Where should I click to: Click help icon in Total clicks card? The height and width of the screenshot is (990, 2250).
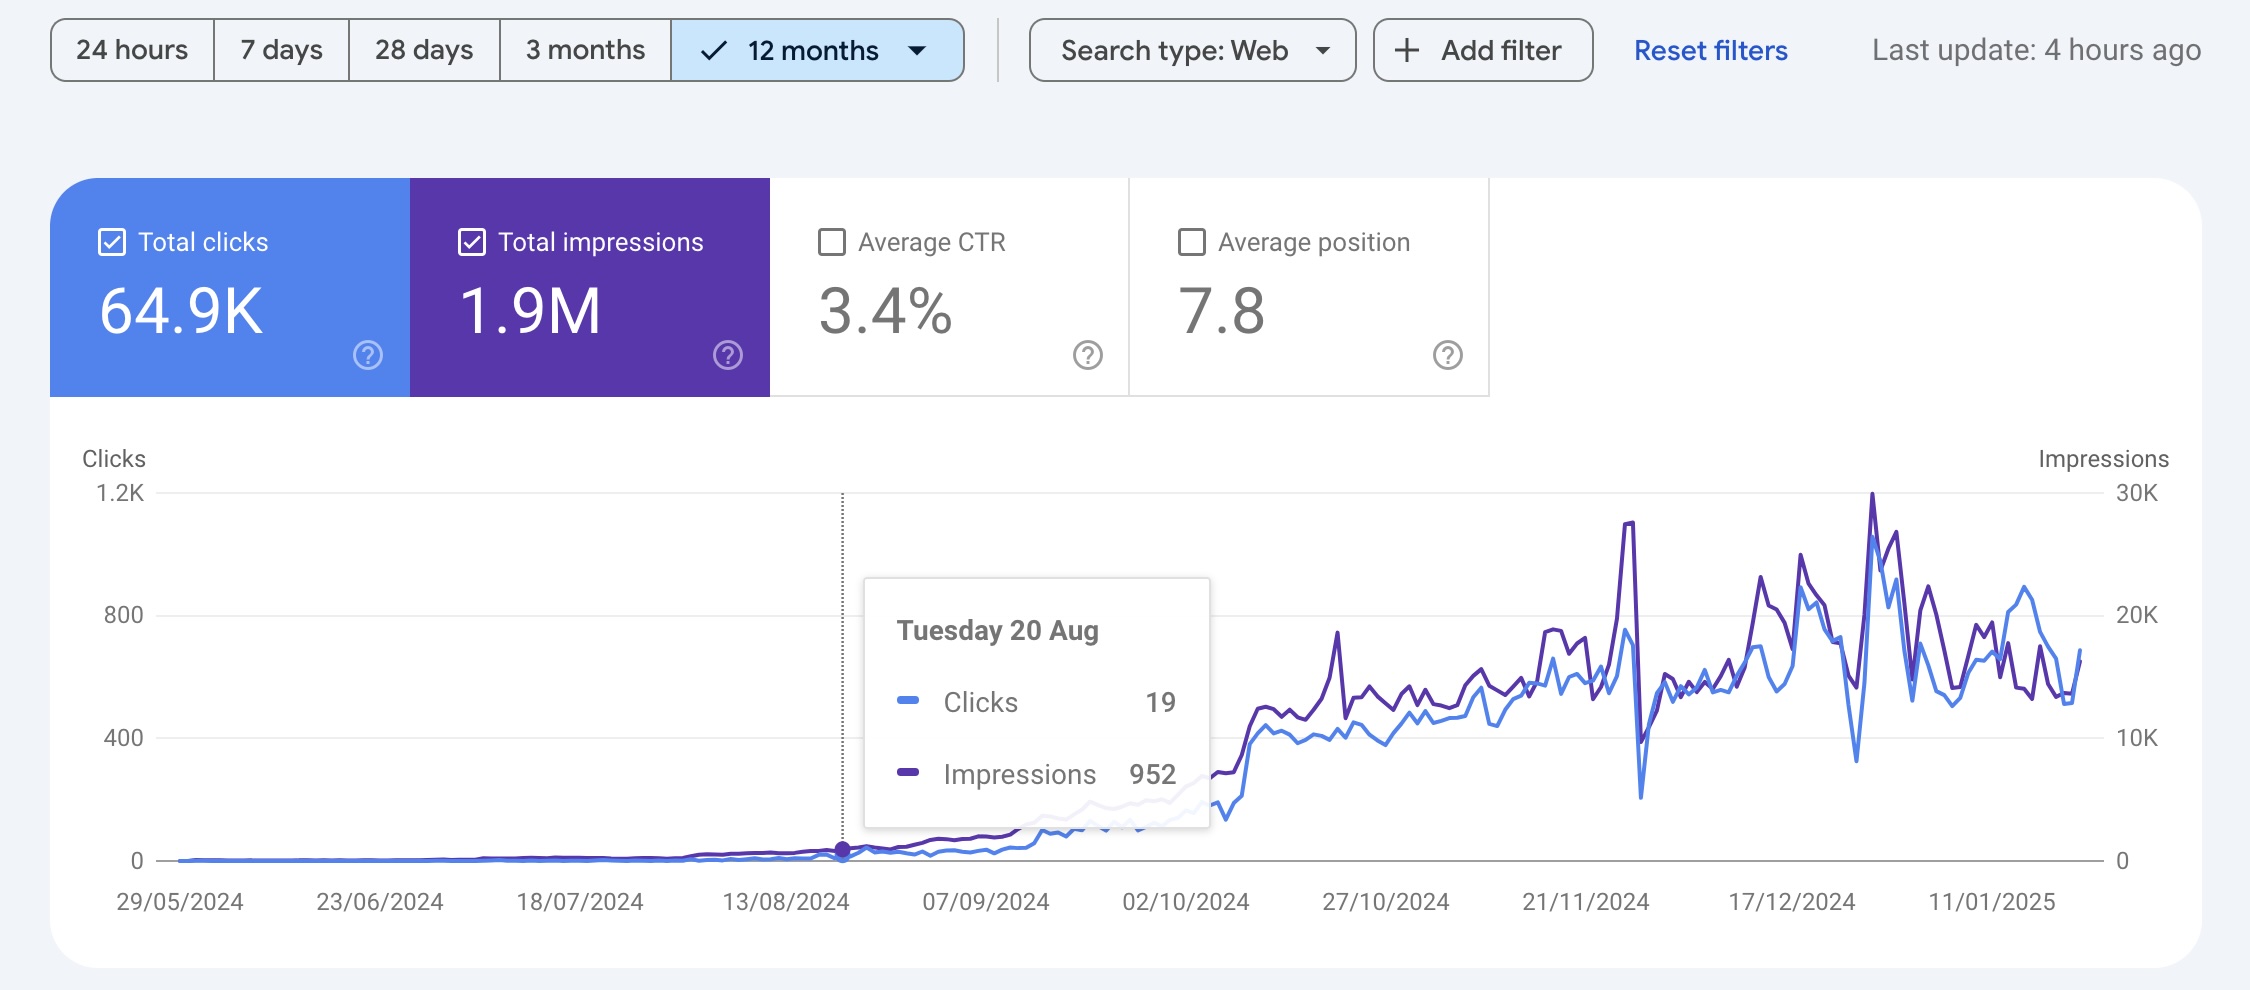coord(368,355)
